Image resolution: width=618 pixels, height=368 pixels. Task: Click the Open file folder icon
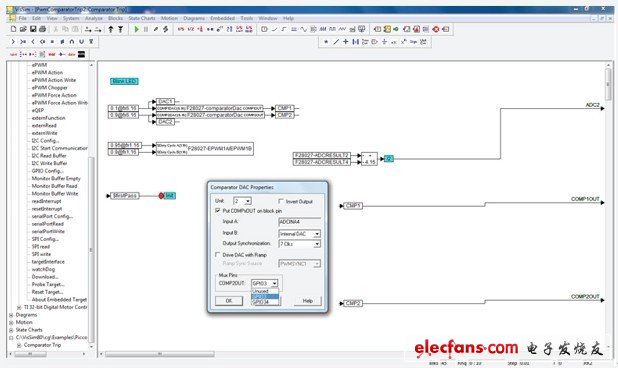tap(23, 29)
